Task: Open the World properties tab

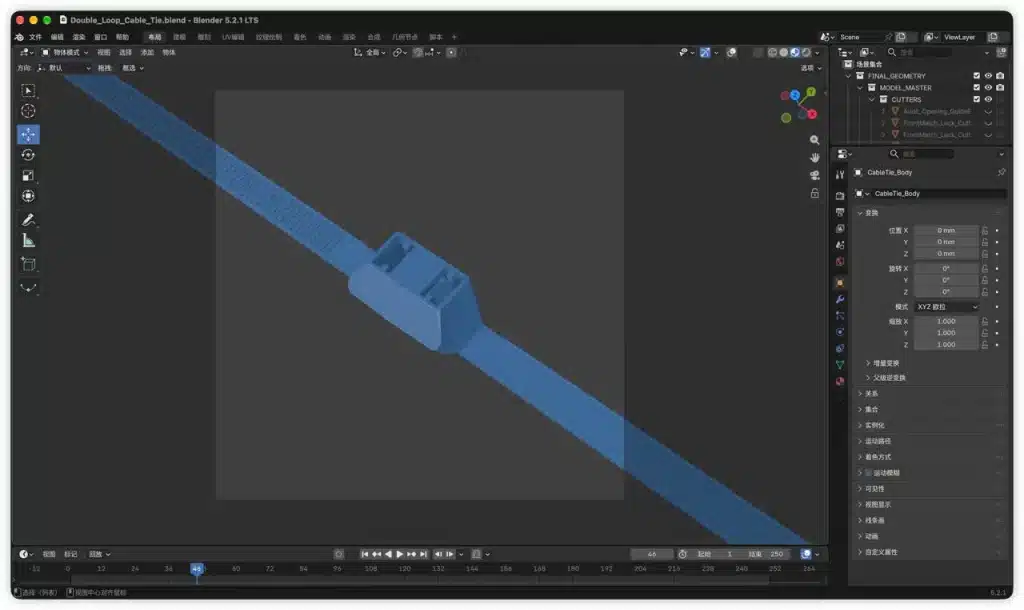Action: [x=840, y=261]
